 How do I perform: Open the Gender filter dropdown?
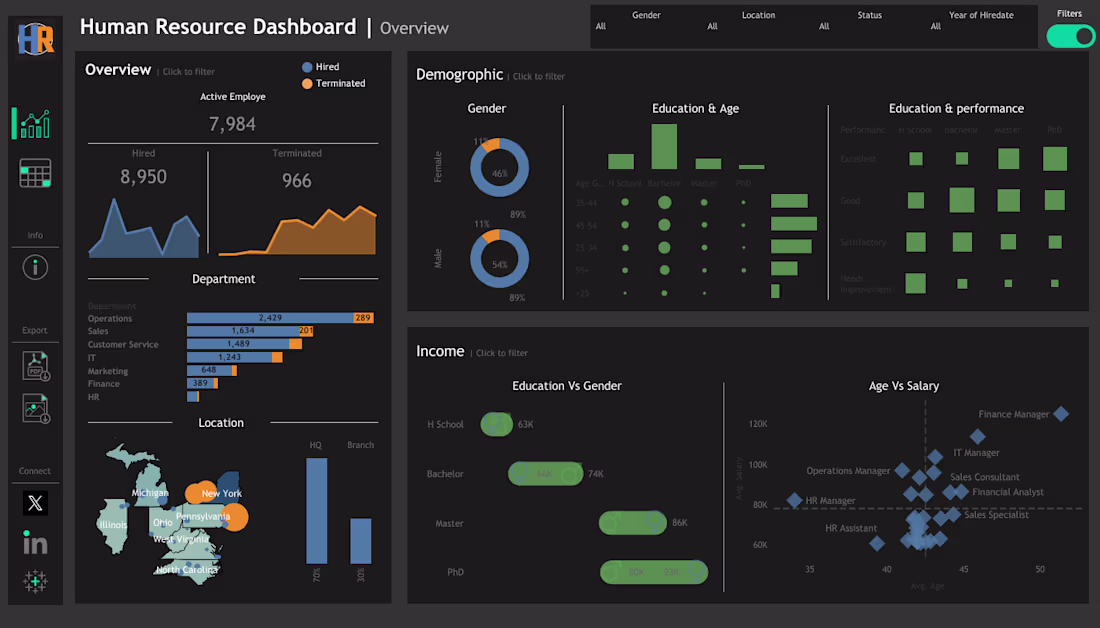pyautogui.click(x=646, y=26)
